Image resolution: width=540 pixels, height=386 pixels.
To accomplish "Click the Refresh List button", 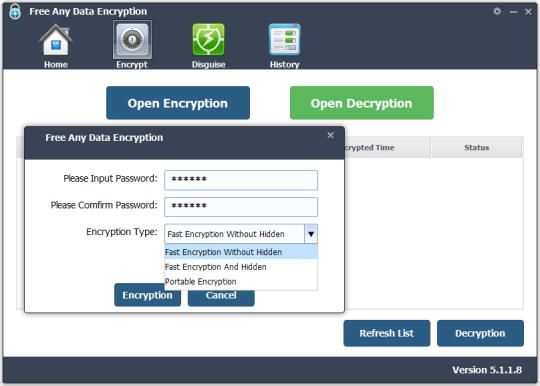I will [x=387, y=333].
